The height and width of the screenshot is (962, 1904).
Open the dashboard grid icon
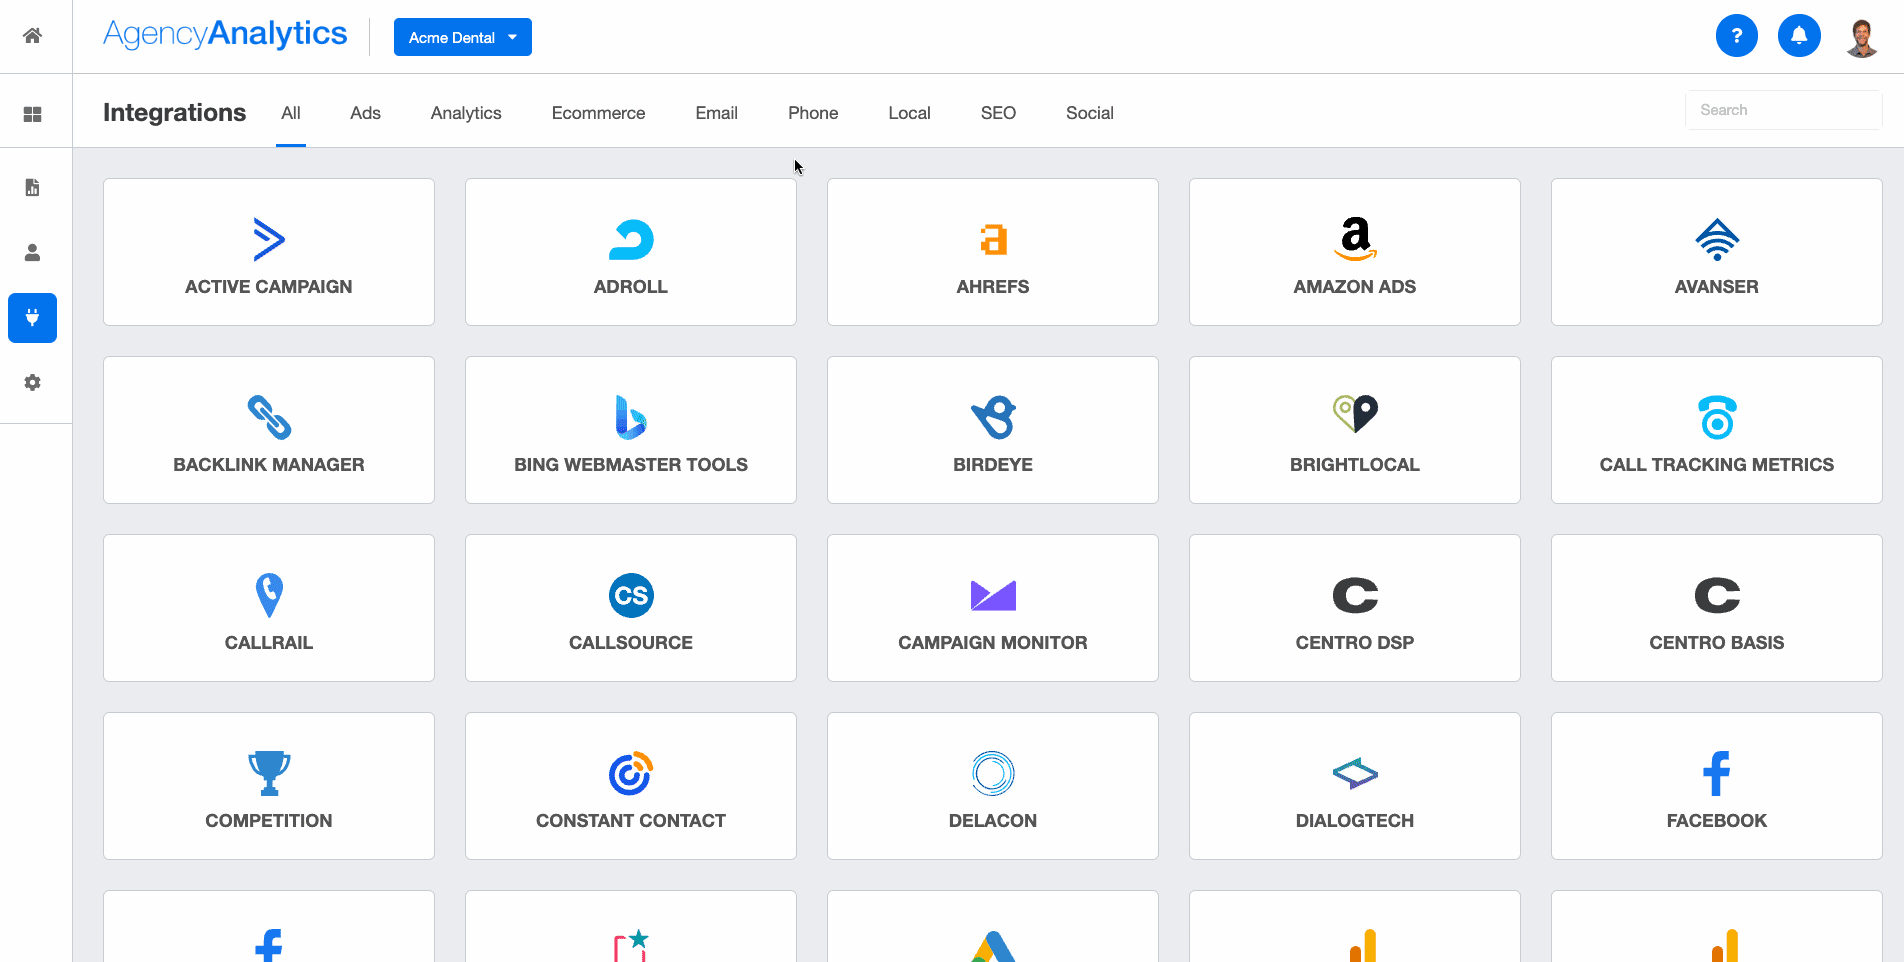point(32,114)
